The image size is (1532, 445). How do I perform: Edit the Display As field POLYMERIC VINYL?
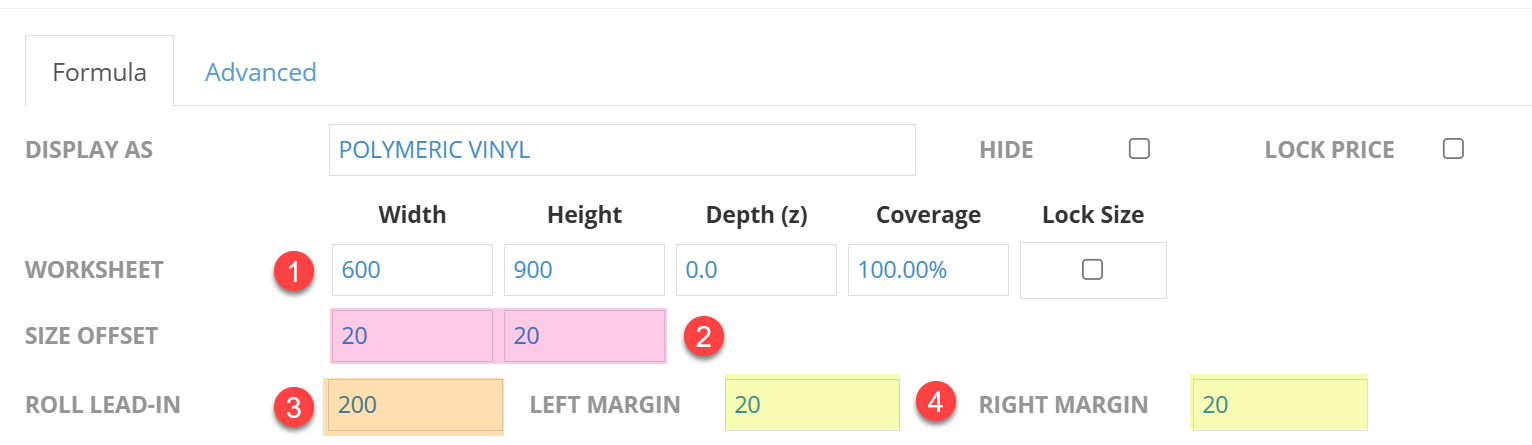pyautogui.click(x=622, y=150)
